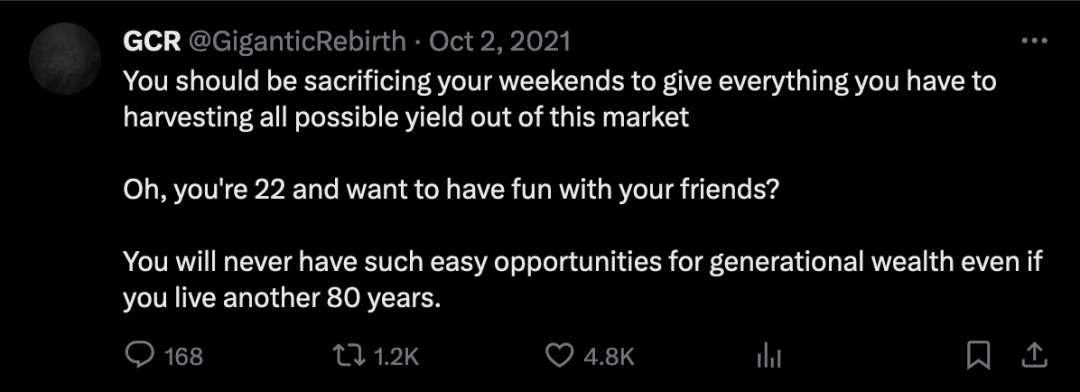Image resolution: width=1080 pixels, height=392 pixels.
Task: Share the tweet via upload arrow icon
Action: pyautogui.click(x=1035, y=355)
